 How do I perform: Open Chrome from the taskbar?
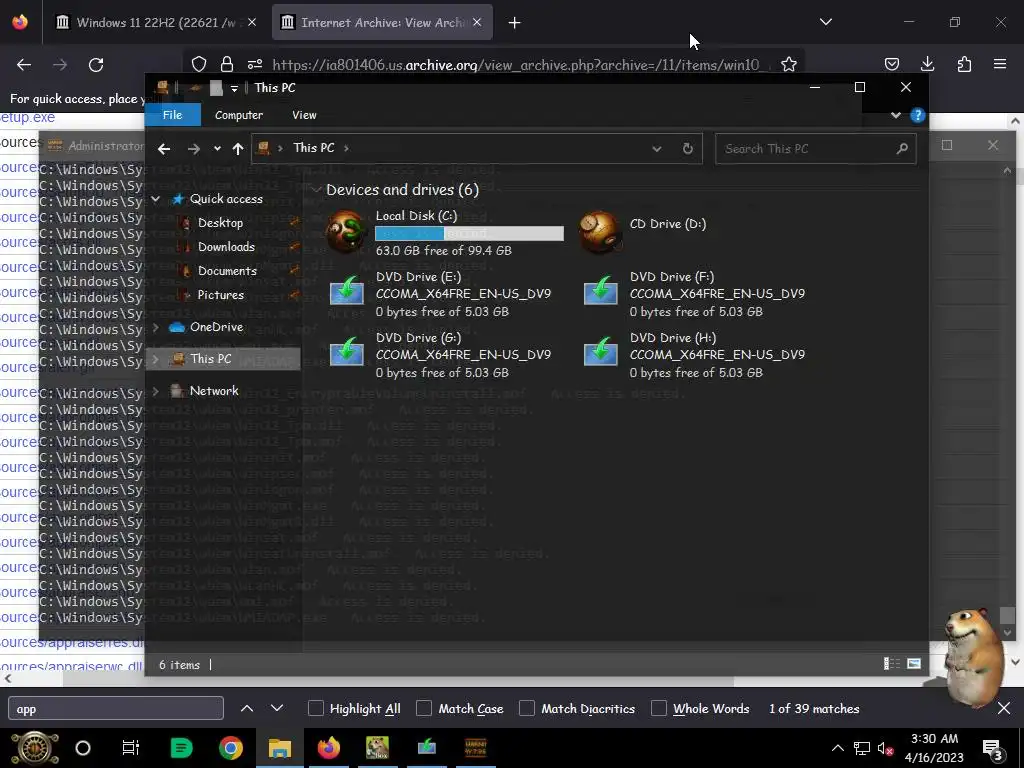[x=231, y=748]
